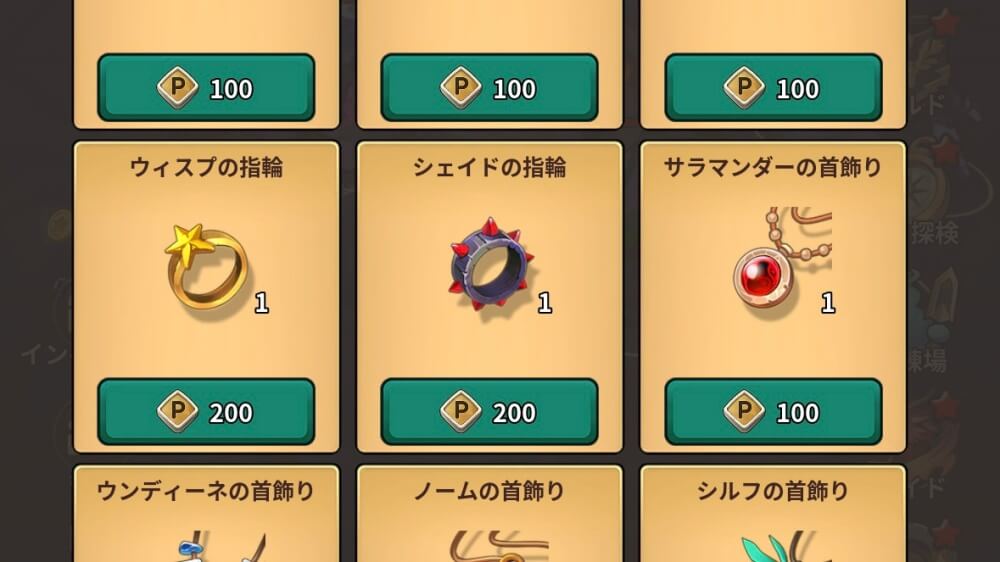
Task: Tap the サラマンダーの首飾り title label
Action: [772, 167]
